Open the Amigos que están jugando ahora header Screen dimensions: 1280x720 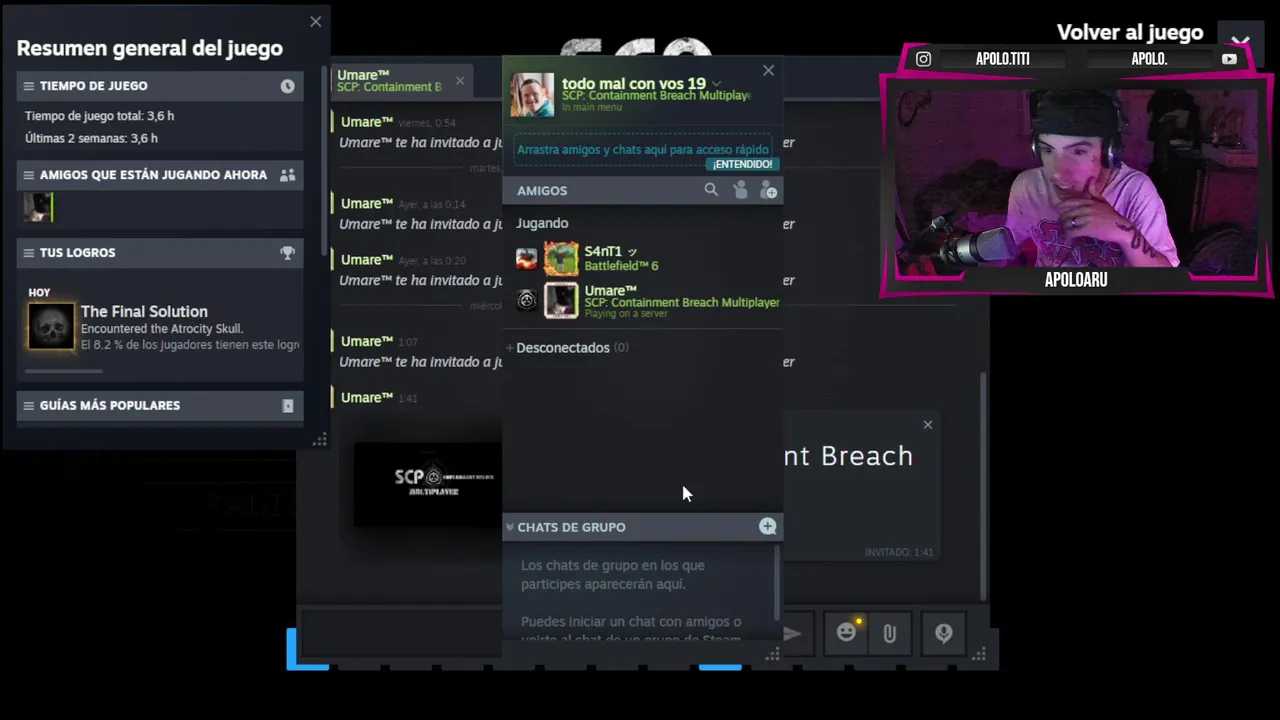pyautogui.click(x=160, y=175)
